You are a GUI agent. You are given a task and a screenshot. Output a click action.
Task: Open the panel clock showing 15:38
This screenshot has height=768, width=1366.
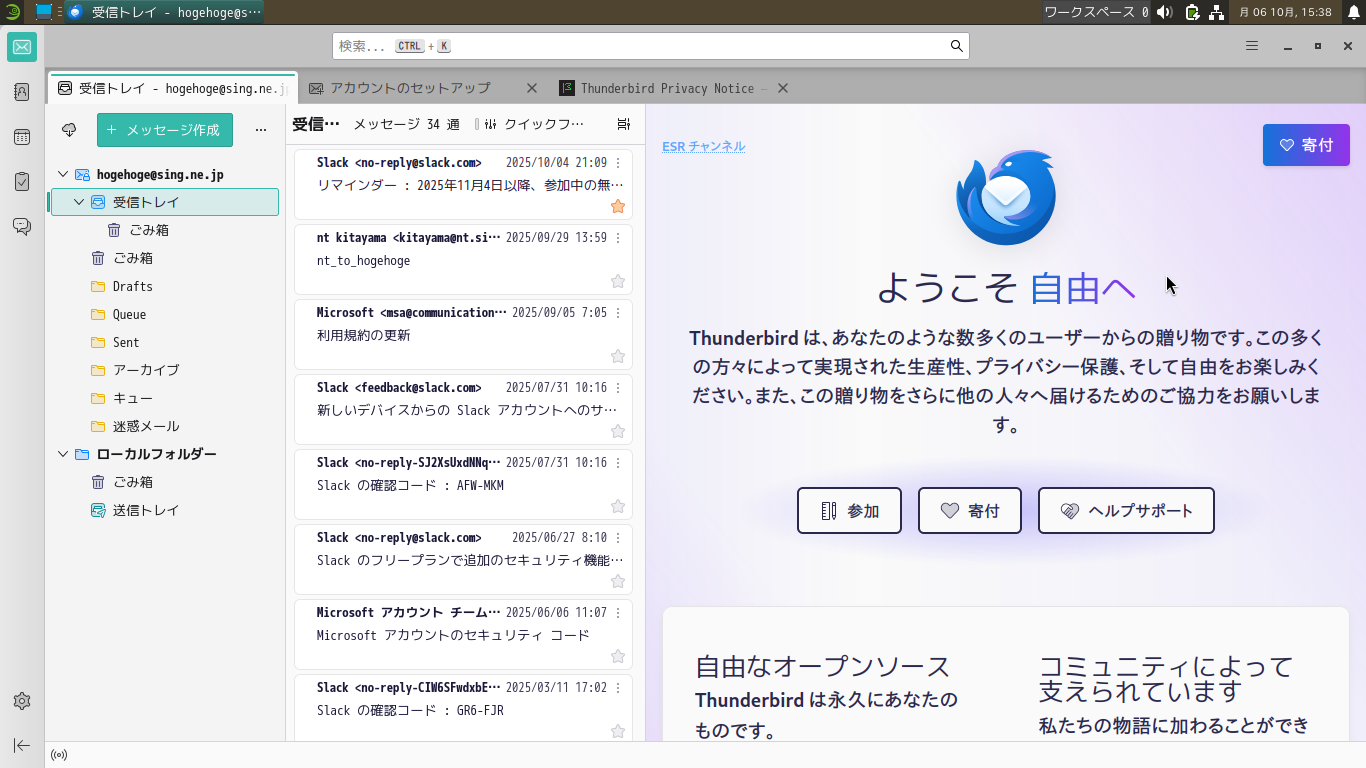coord(1285,12)
